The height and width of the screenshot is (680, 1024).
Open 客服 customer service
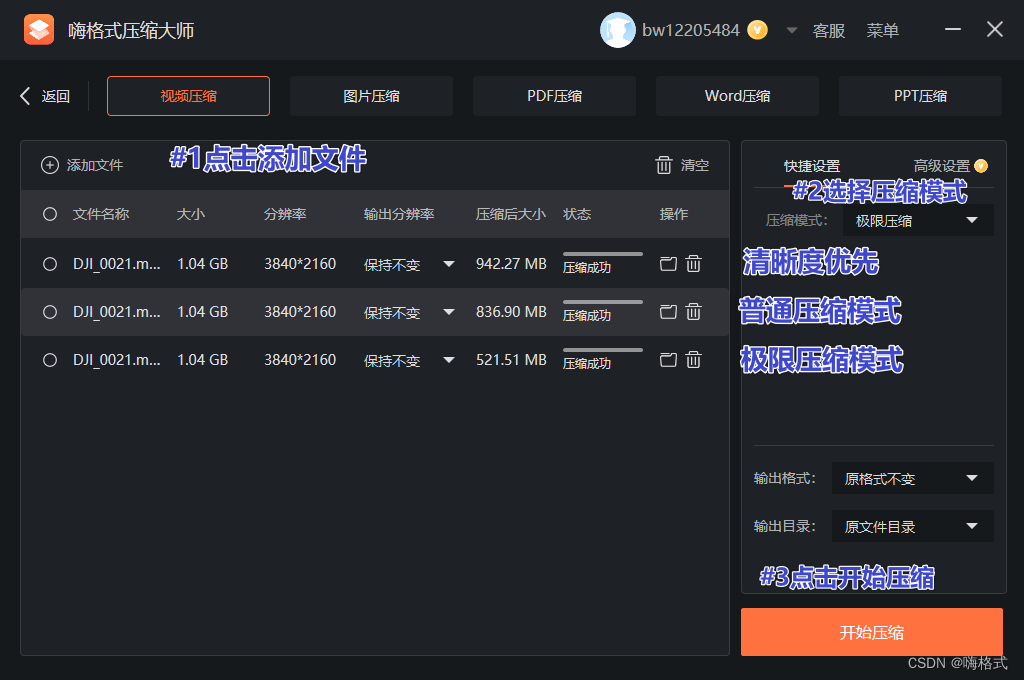click(x=829, y=31)
